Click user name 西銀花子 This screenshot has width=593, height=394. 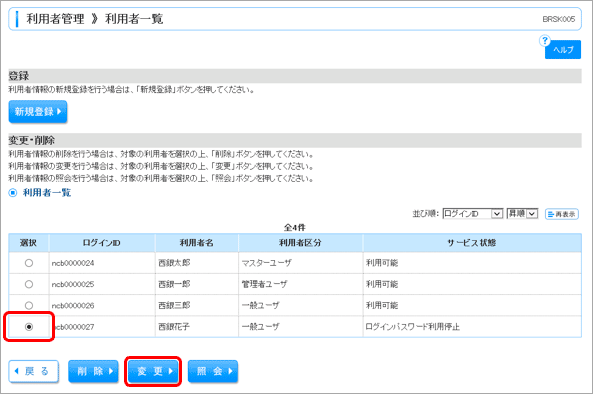click(x=174, y=327)
